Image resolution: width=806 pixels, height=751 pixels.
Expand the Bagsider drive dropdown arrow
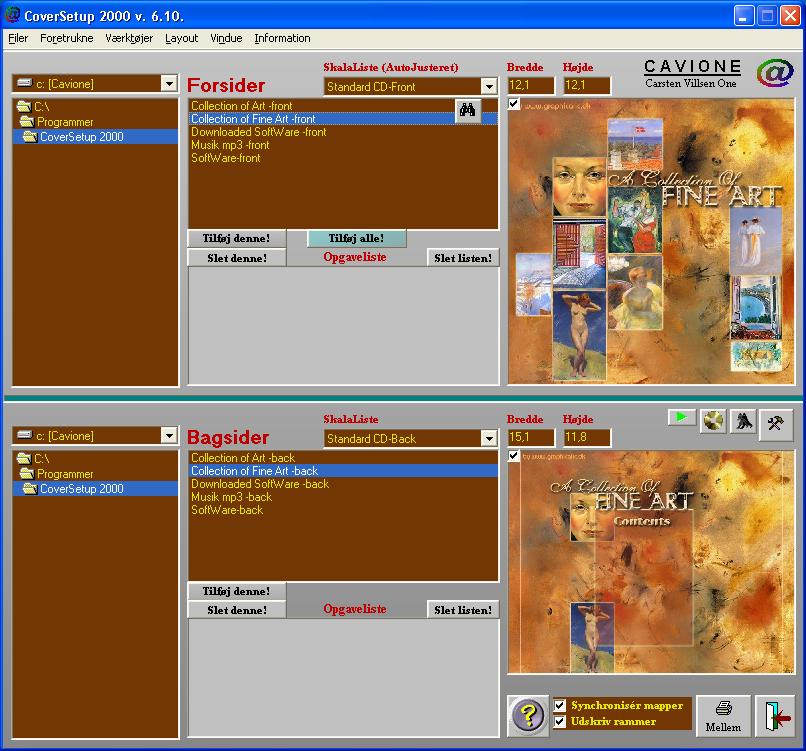(x=169, y=435)
